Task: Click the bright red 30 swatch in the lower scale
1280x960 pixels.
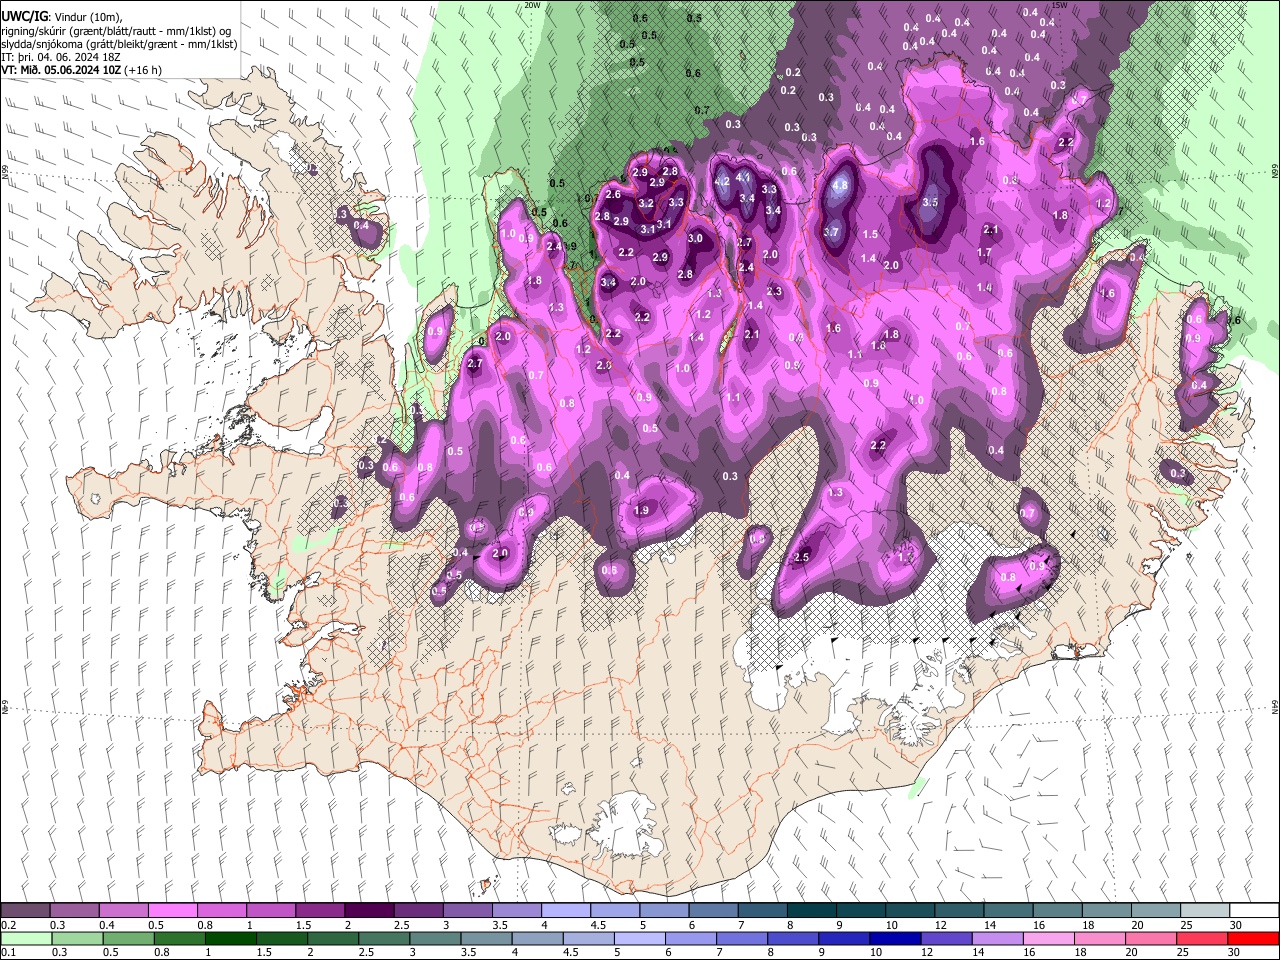Action: tap(1254, 938)
